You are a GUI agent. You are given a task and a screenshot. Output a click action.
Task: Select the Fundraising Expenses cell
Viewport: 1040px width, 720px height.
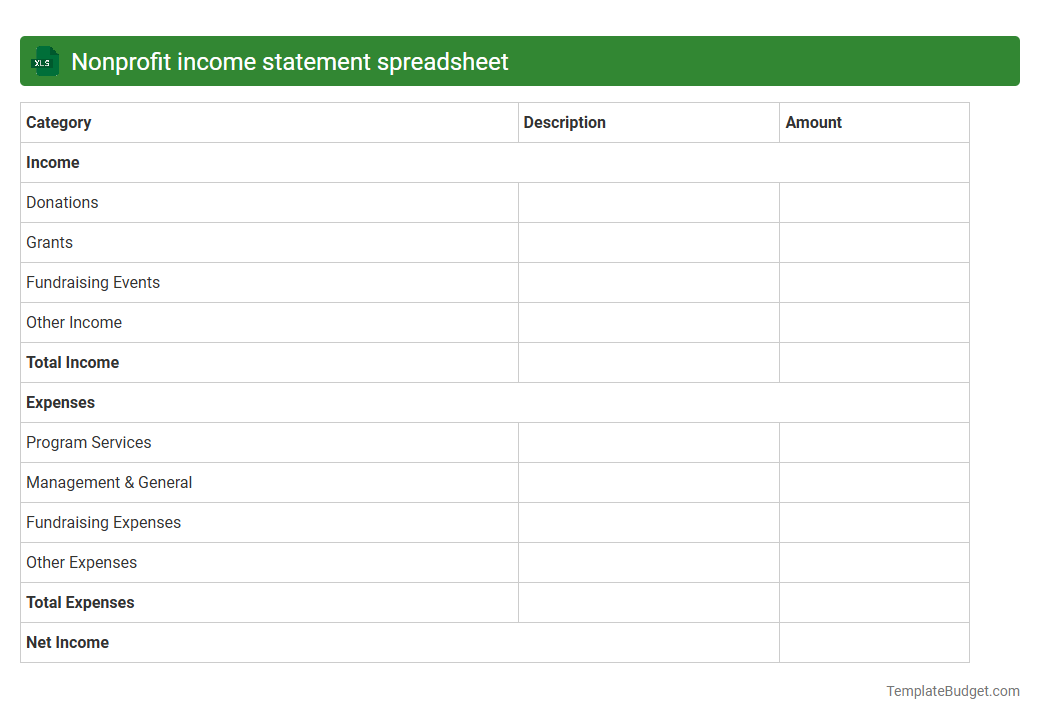coord(103,522)
